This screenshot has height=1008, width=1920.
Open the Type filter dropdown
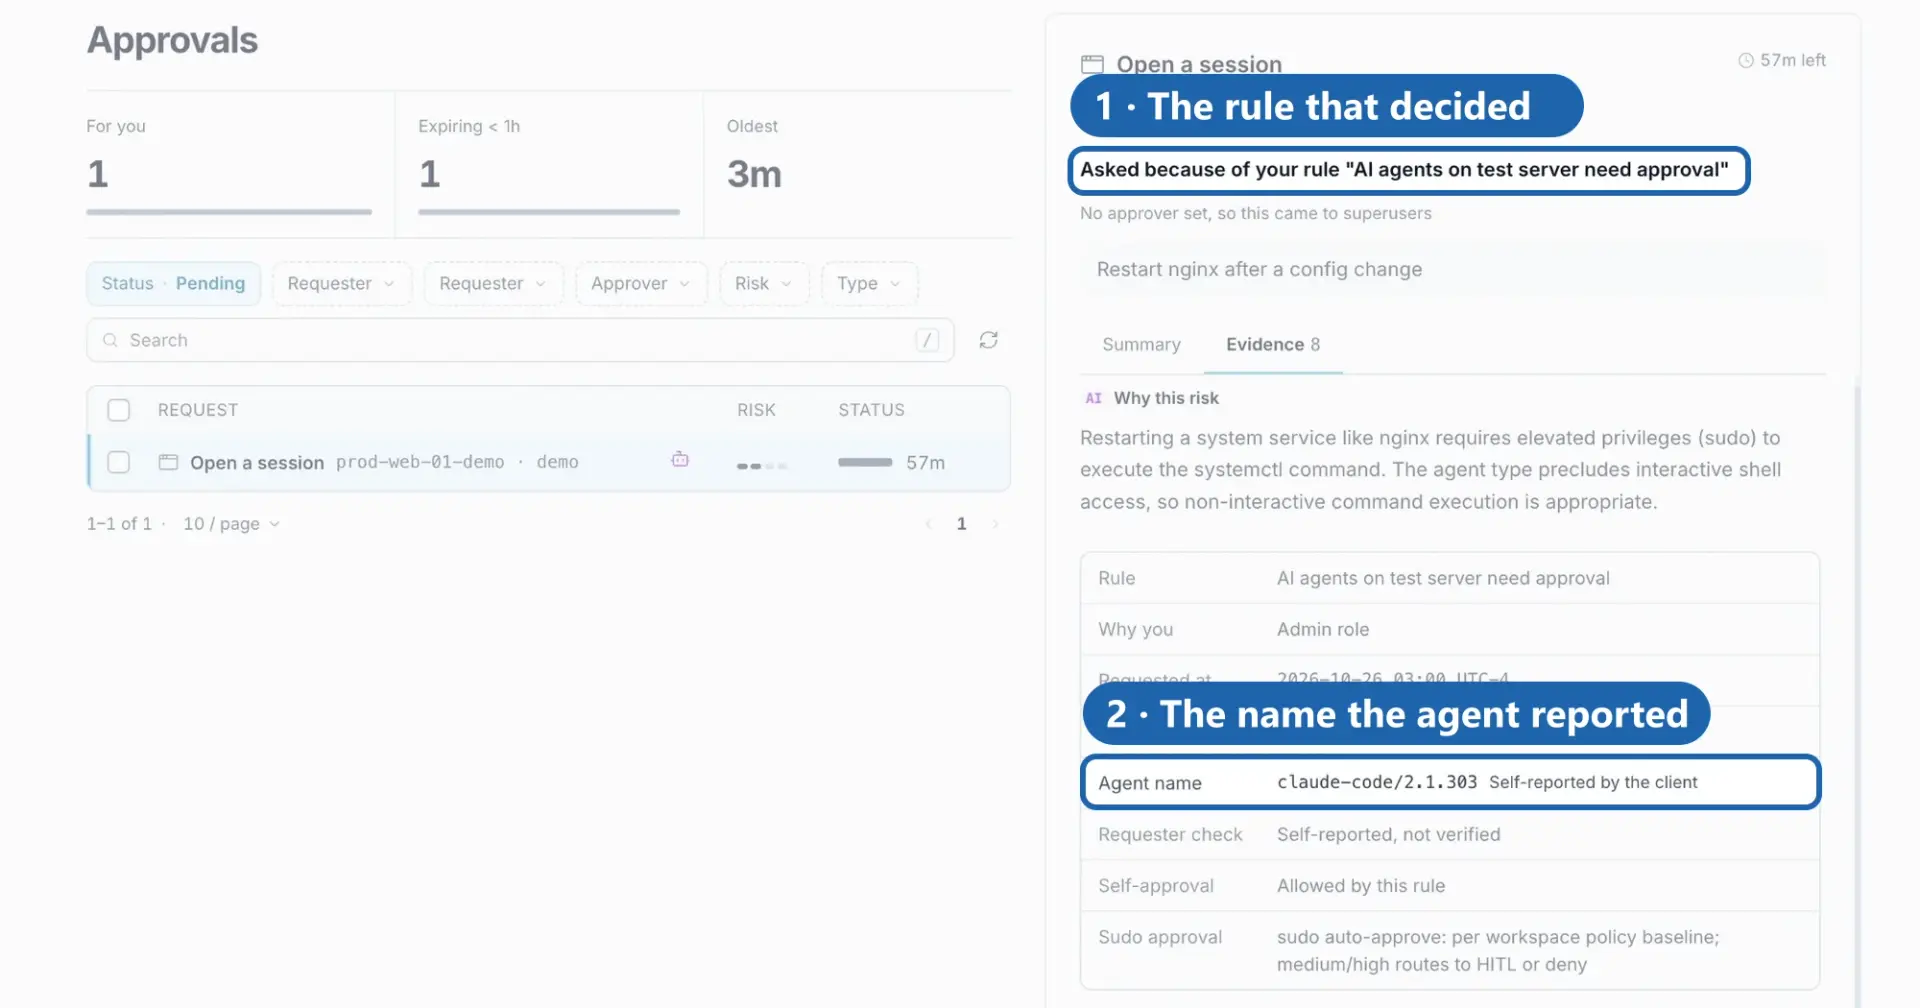[869, 283]
